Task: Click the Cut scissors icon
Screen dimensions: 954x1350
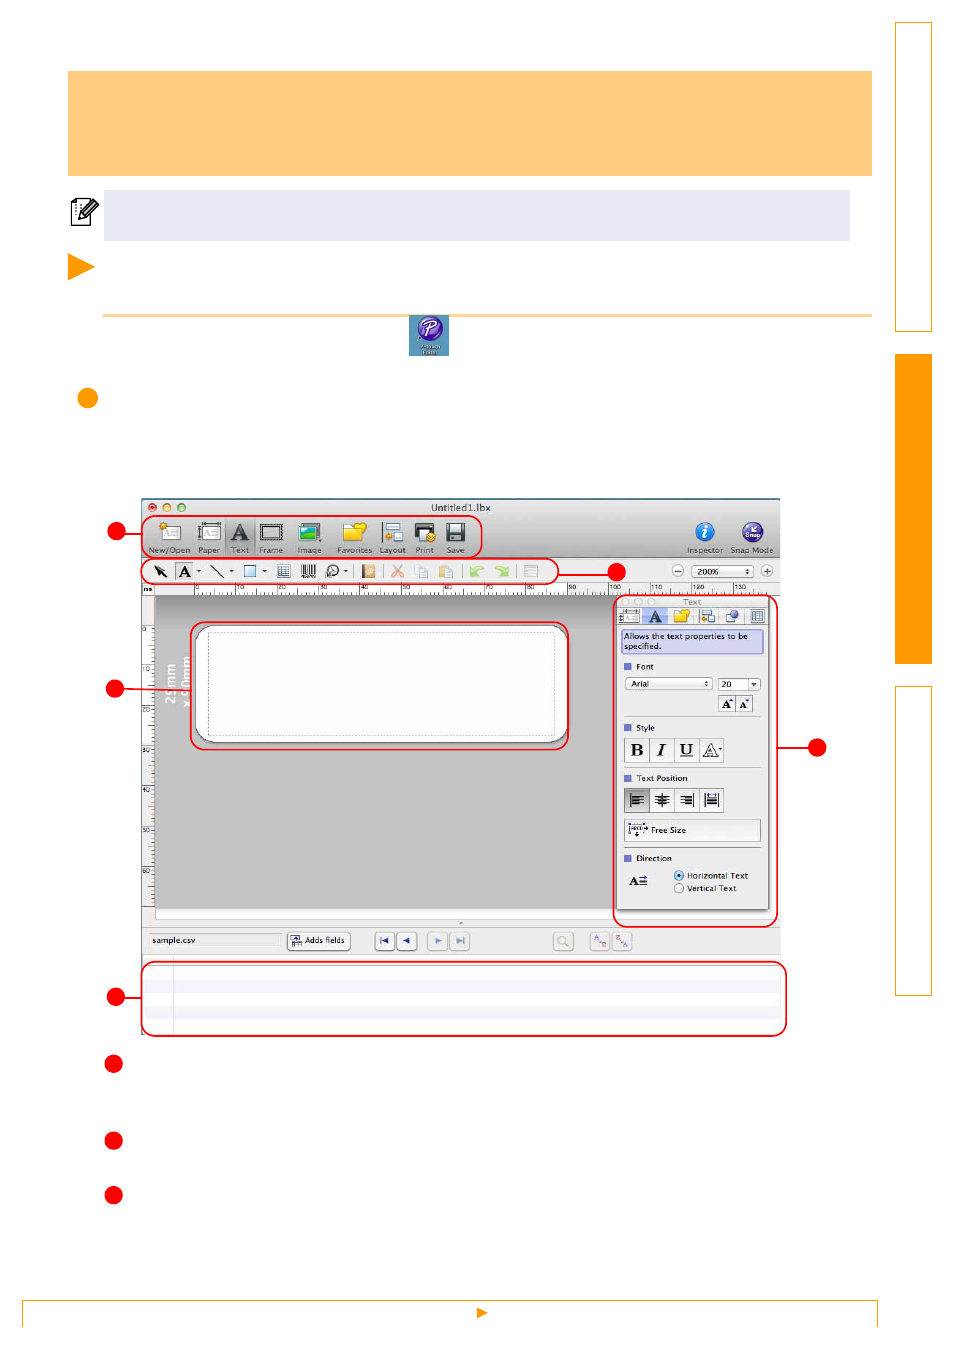Action: click(397, 571)
